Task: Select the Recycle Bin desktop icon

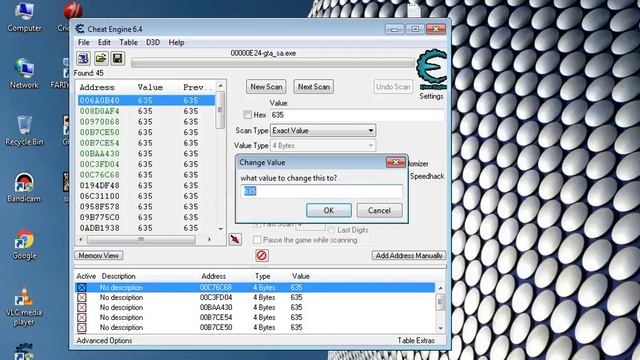Action: (x=24, y=131)
